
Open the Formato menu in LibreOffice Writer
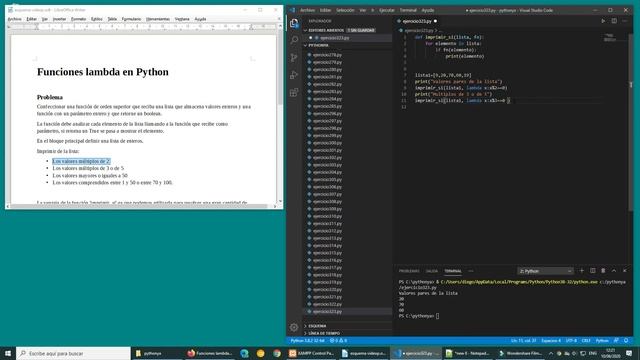(x=78, y=19)
